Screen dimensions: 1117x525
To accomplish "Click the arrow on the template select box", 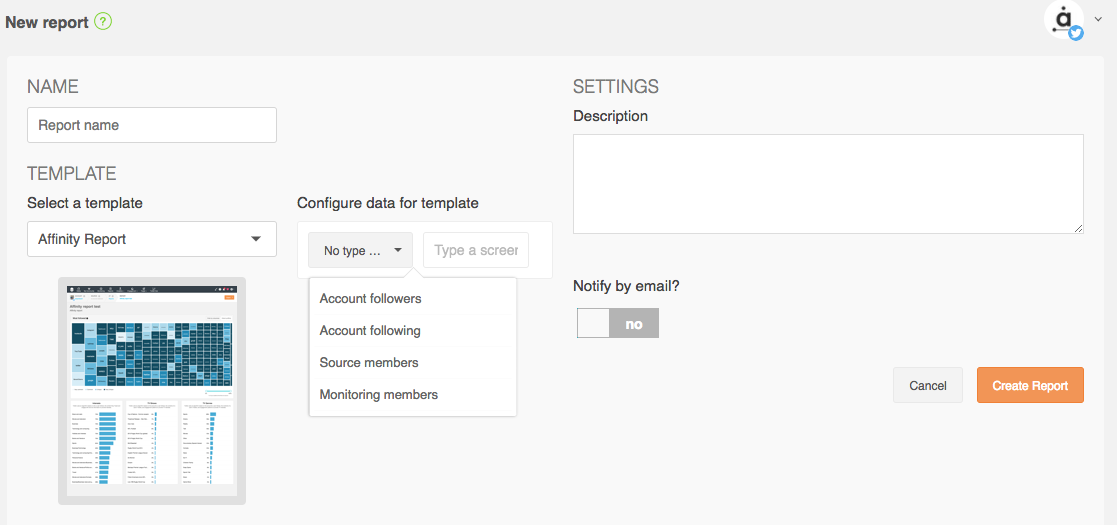I will tap(256, 239).
